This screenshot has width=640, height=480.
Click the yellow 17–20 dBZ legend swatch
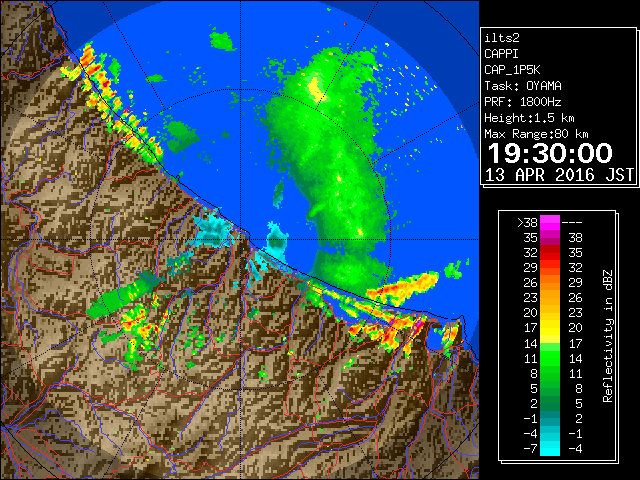pyautogui.click(x=550, y=328)
